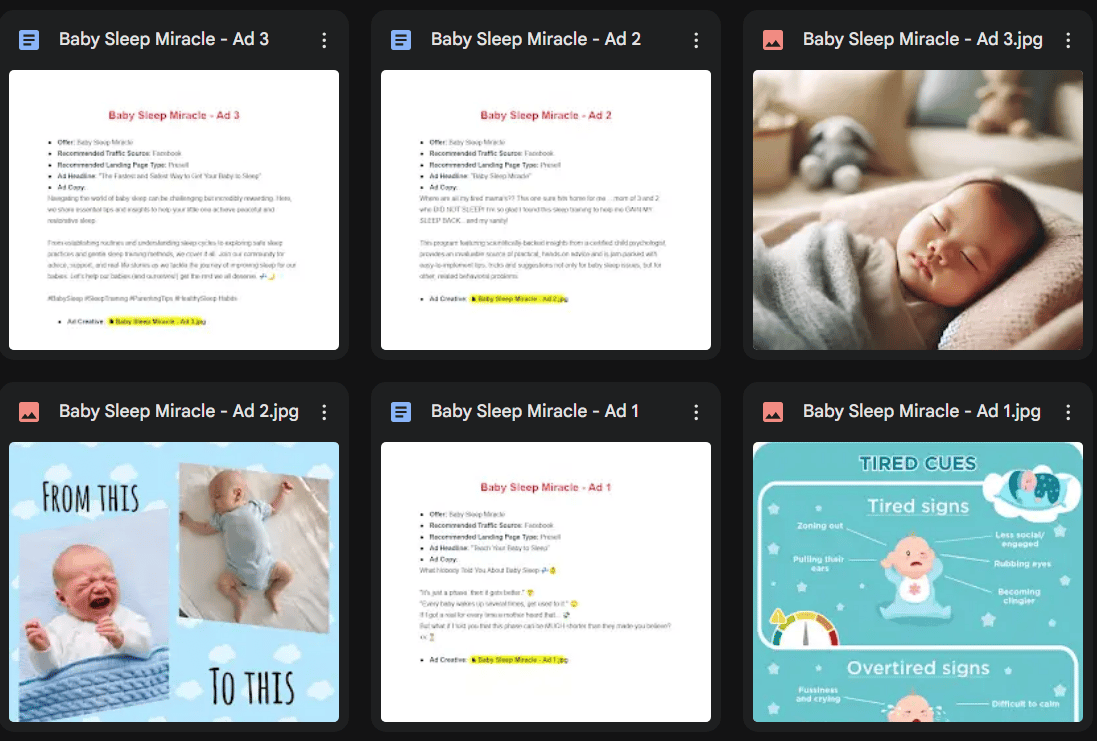
Task: Open the Ad 1 document preview
Action: [x=546, y=582]
